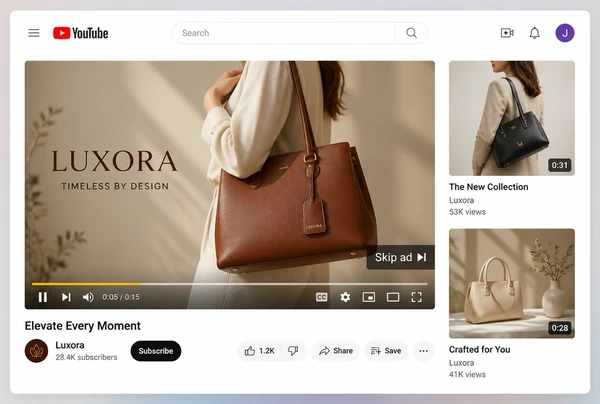This screenshot has width=600, height=404.
Task: Open the notifications bell
Action: (x=535, y=33)
